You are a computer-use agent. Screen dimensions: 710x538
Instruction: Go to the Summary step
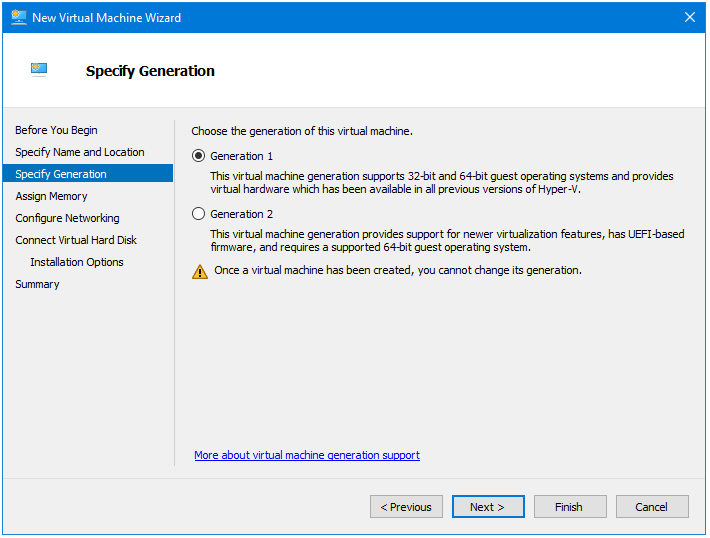tap(37, 284)
